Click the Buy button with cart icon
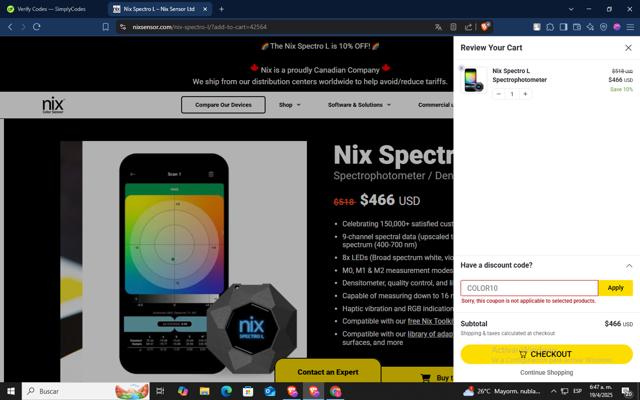Viewport: 640px width, 400px height. (418, 377)
